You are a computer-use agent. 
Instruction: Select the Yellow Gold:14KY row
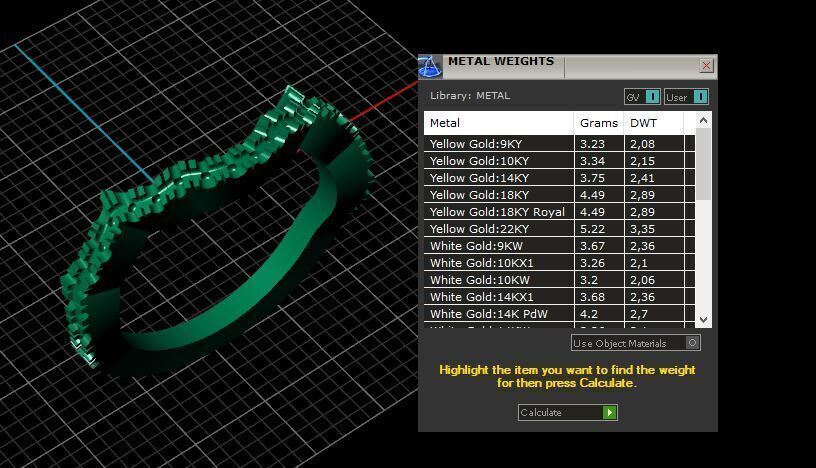tap(559, 178)
